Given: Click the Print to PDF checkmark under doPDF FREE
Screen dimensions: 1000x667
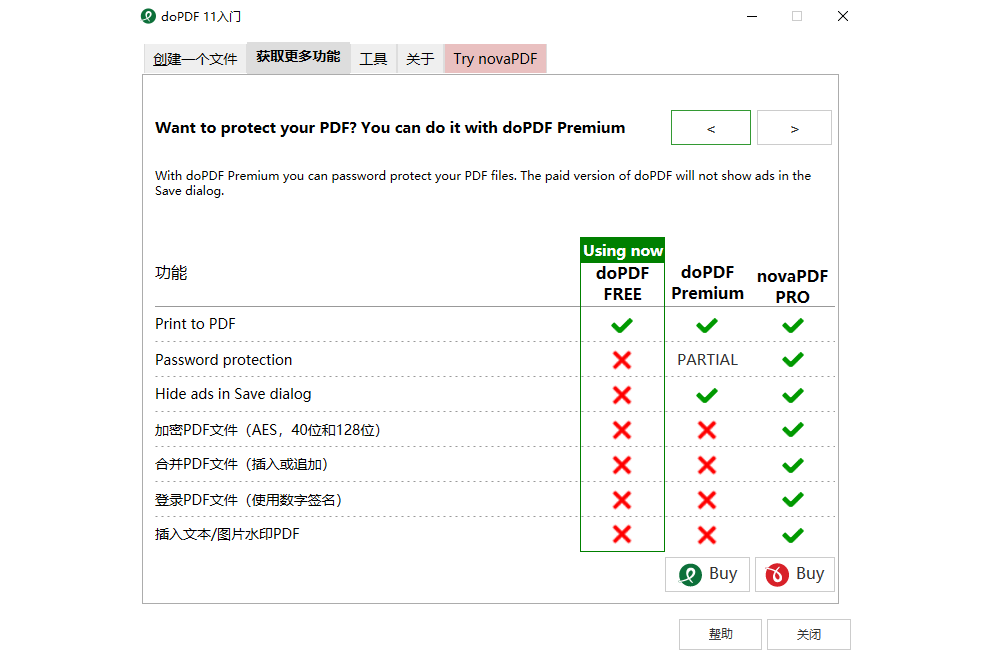Looking at the screenshot, I should [x=622, y=324].
